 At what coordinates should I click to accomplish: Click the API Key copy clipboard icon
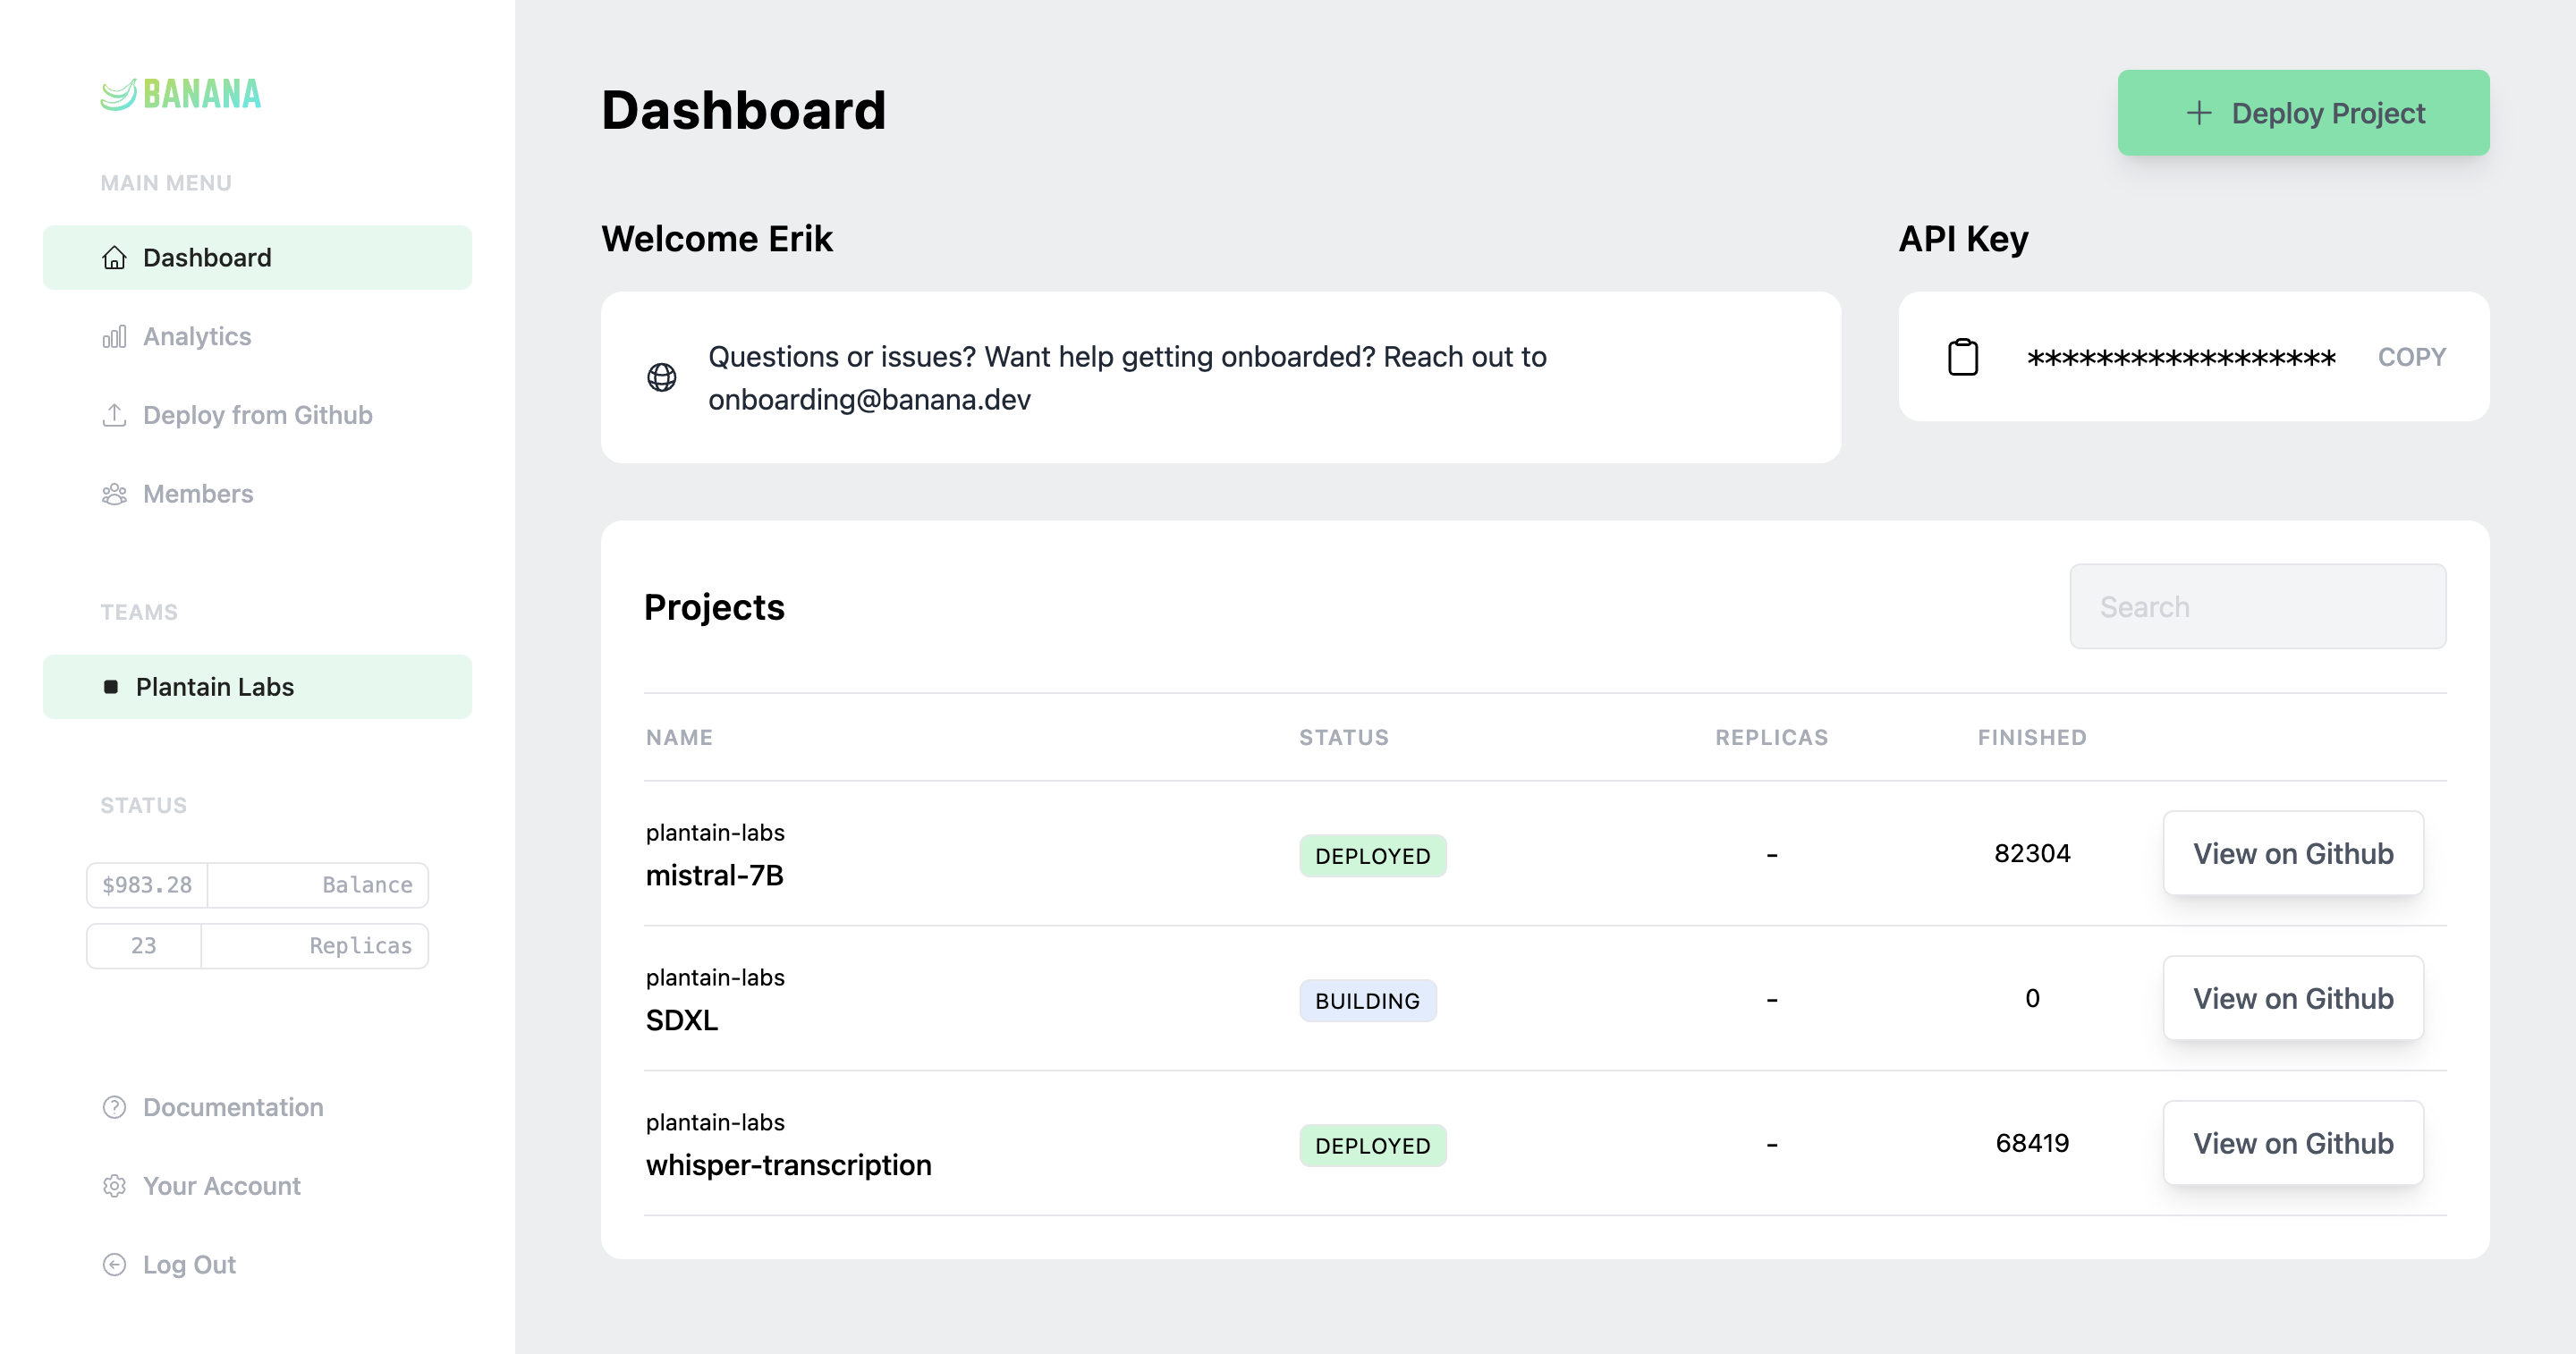click(1962, 358)
